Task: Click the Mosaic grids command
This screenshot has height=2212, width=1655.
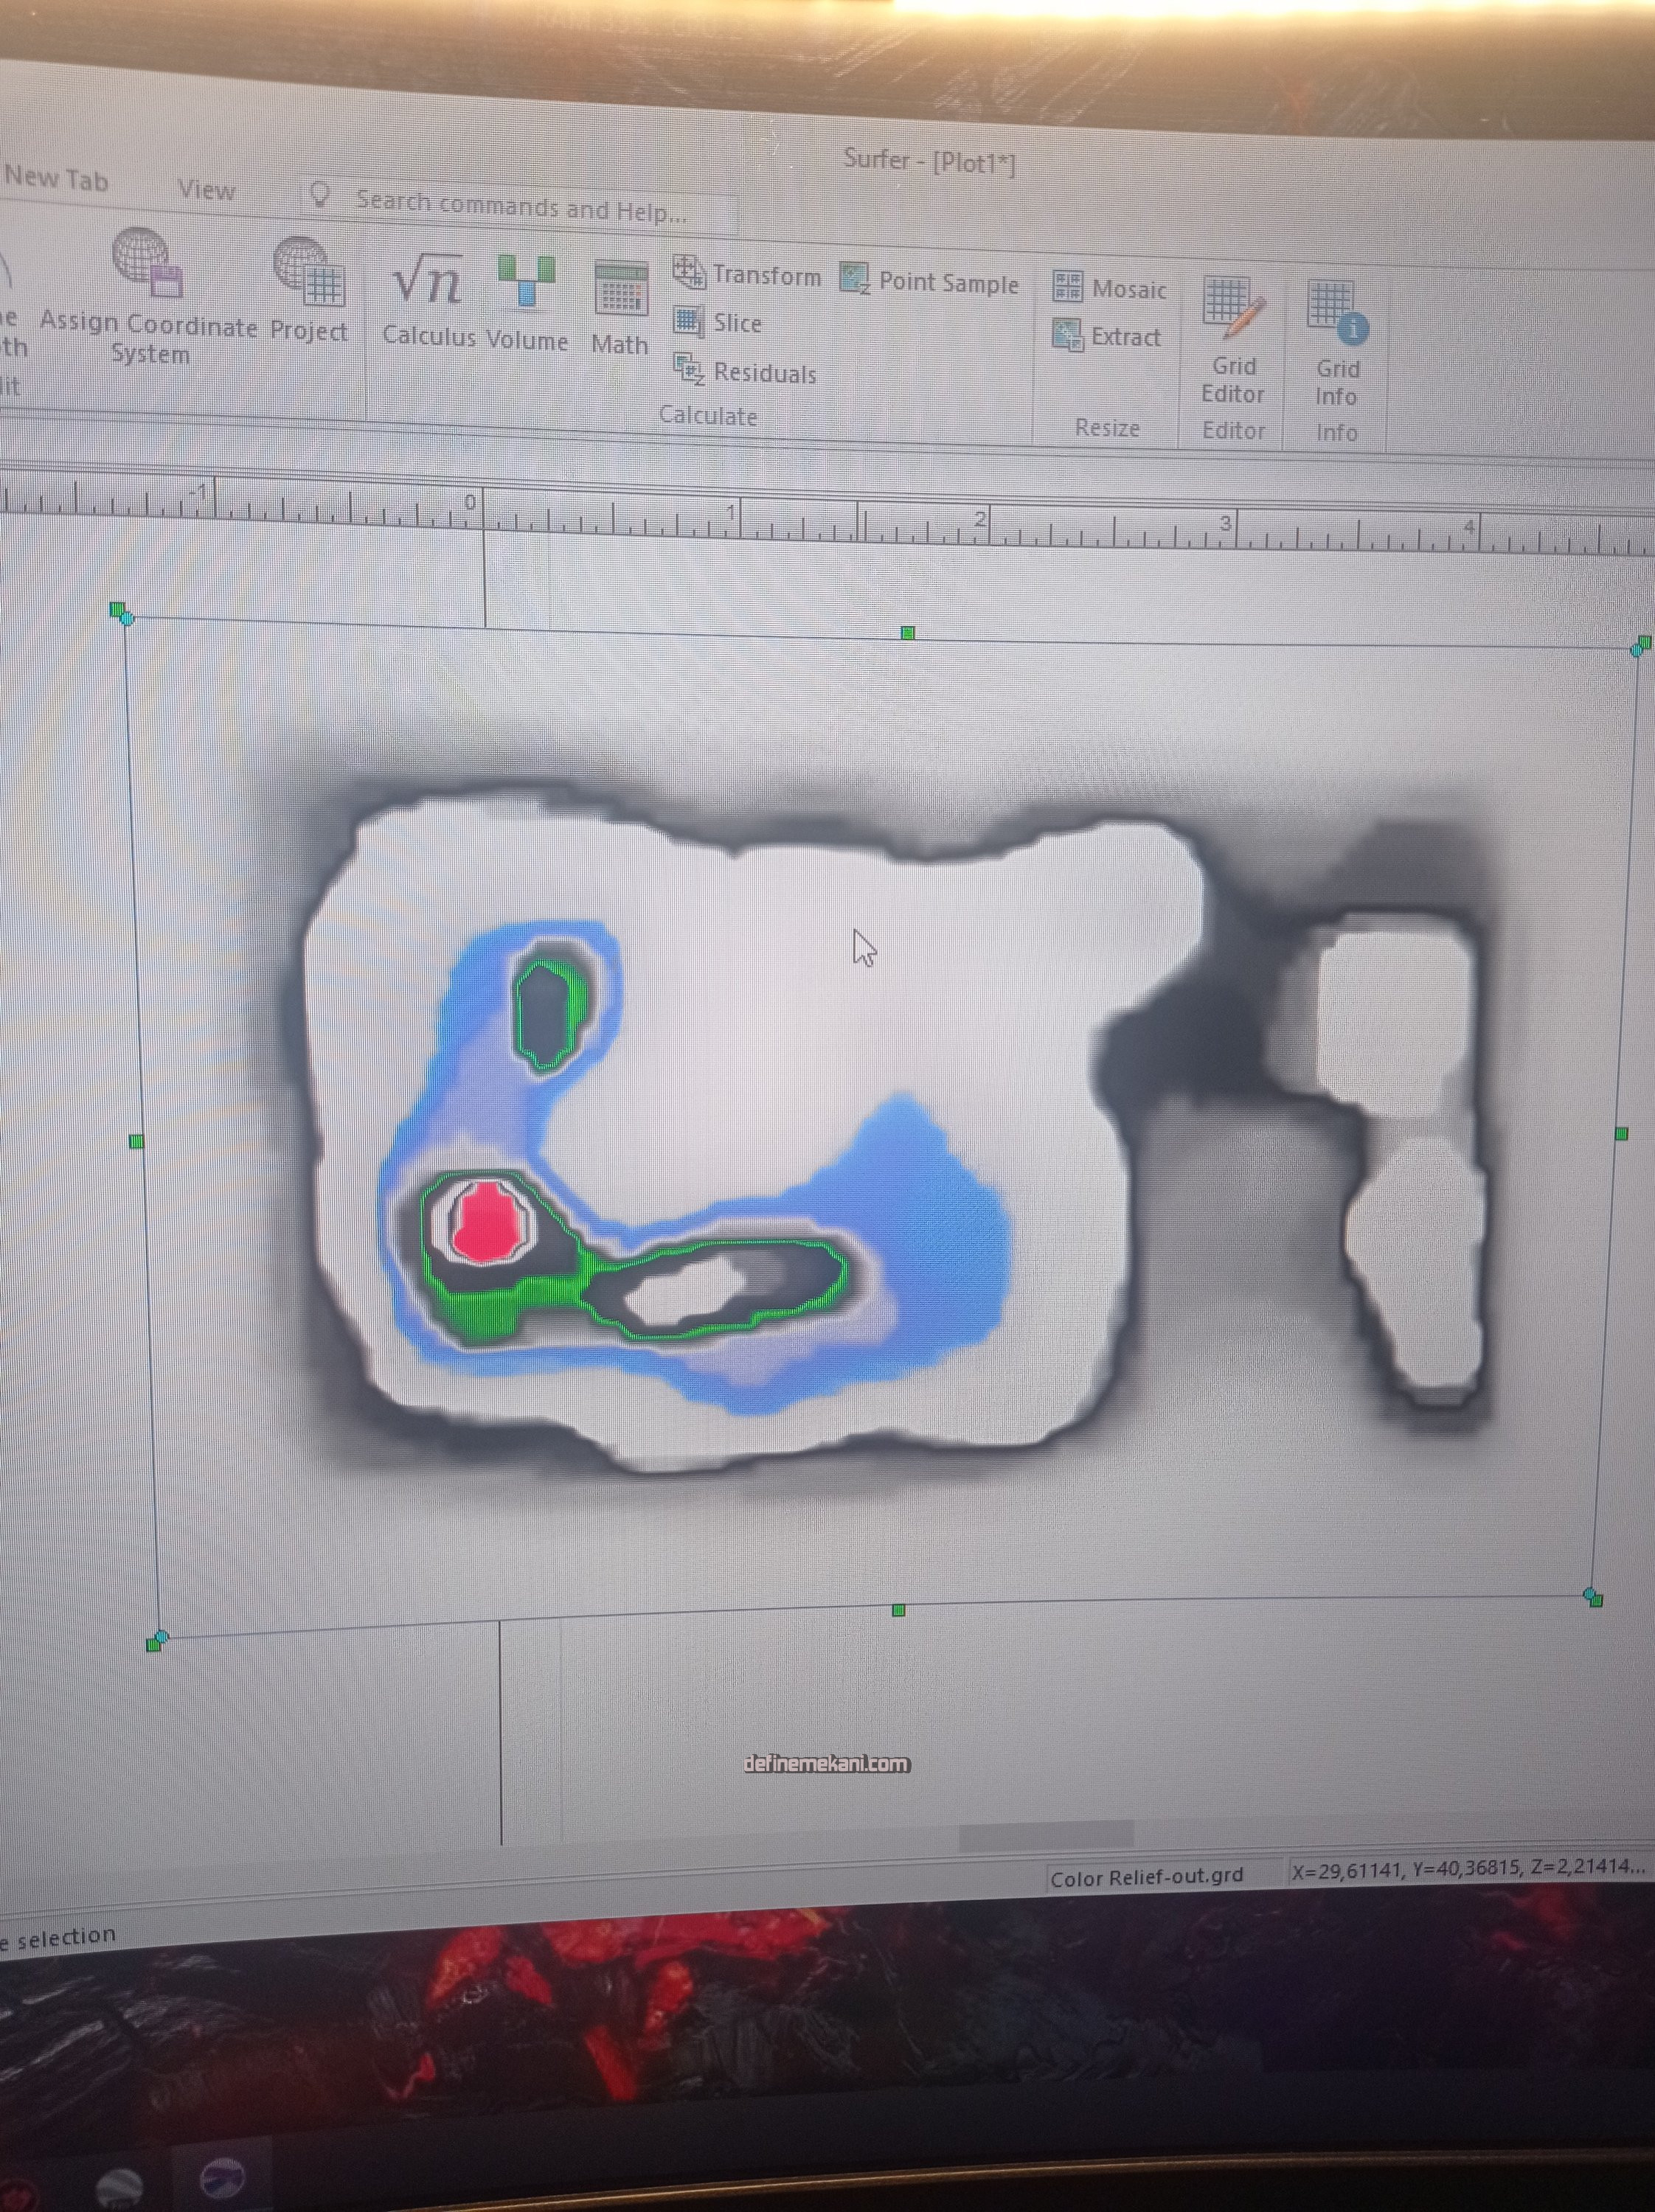Action: tap(1110, 288)
